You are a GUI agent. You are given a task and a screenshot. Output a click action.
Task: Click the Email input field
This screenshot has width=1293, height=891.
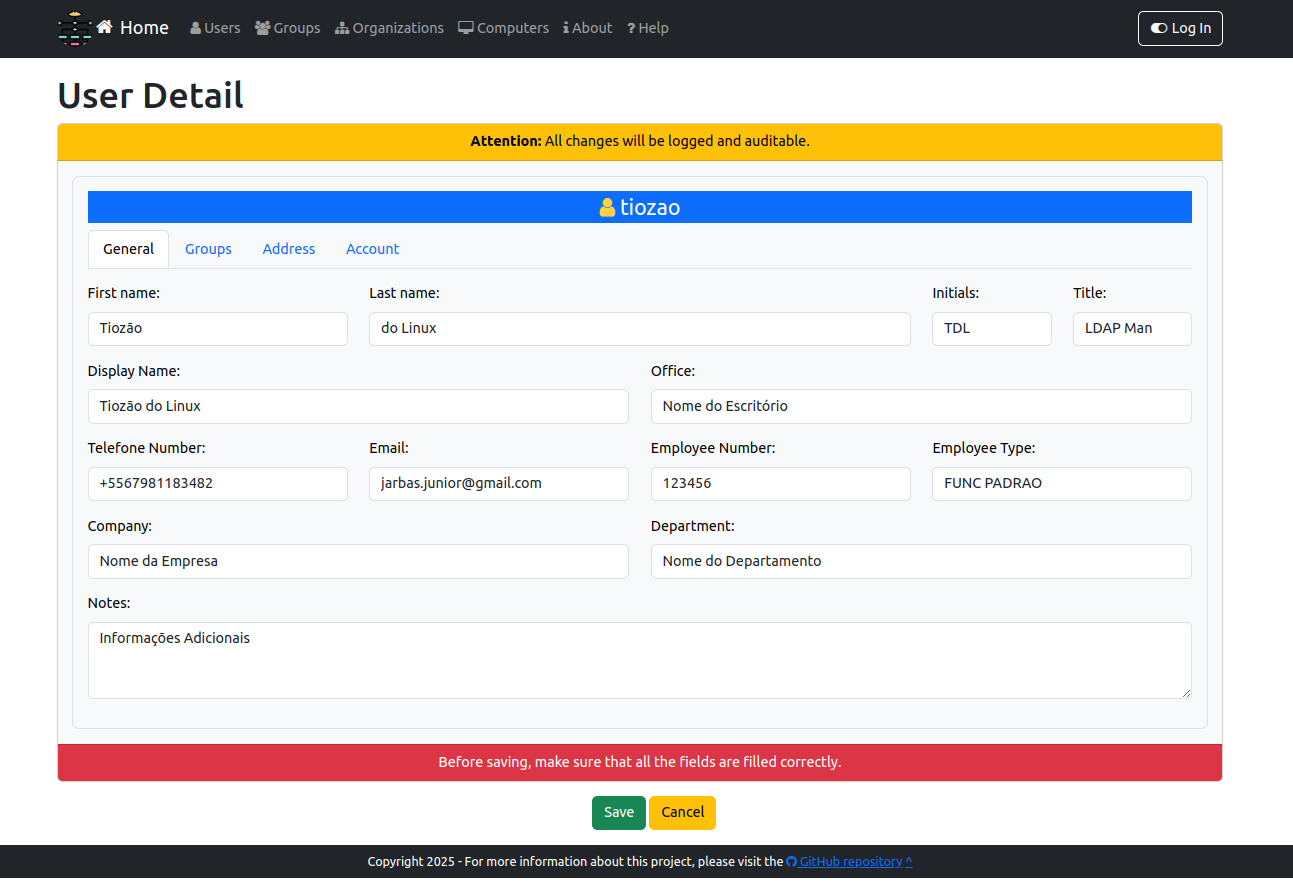(499, 484)
